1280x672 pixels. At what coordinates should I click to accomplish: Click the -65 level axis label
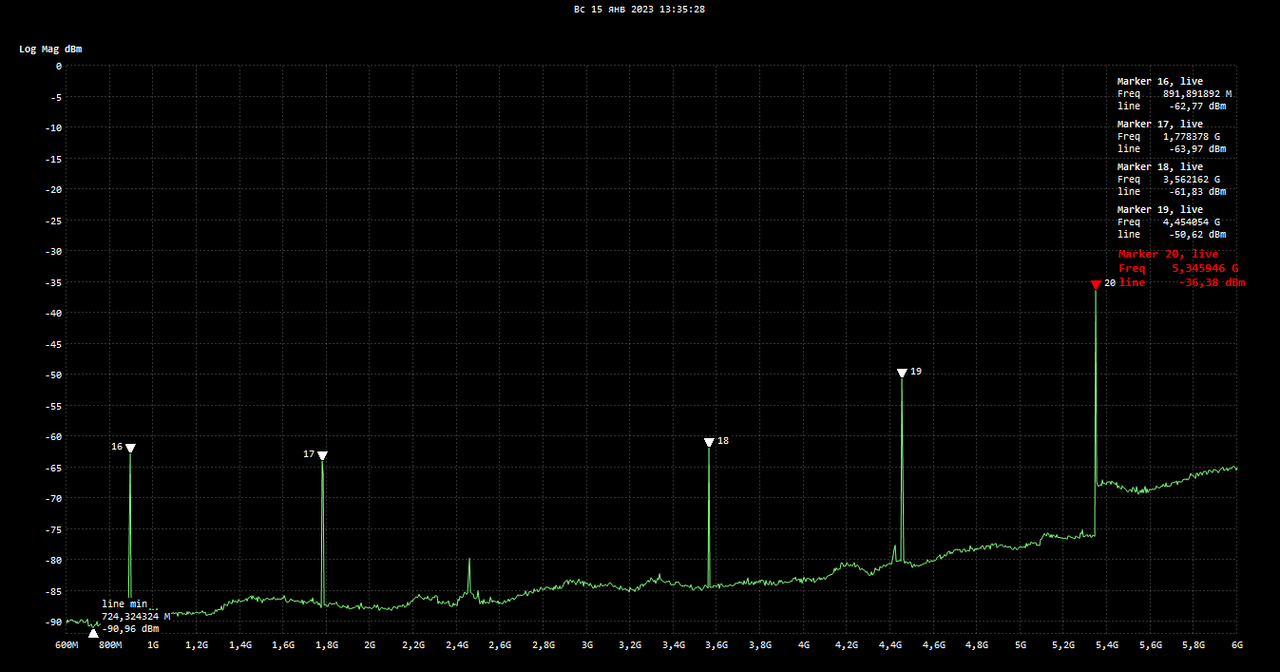tap(53, 468)
